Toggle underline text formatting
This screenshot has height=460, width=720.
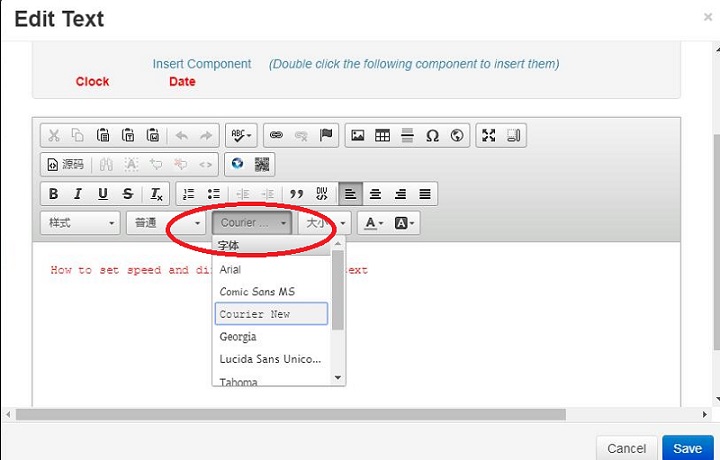[x=102, y=194]
